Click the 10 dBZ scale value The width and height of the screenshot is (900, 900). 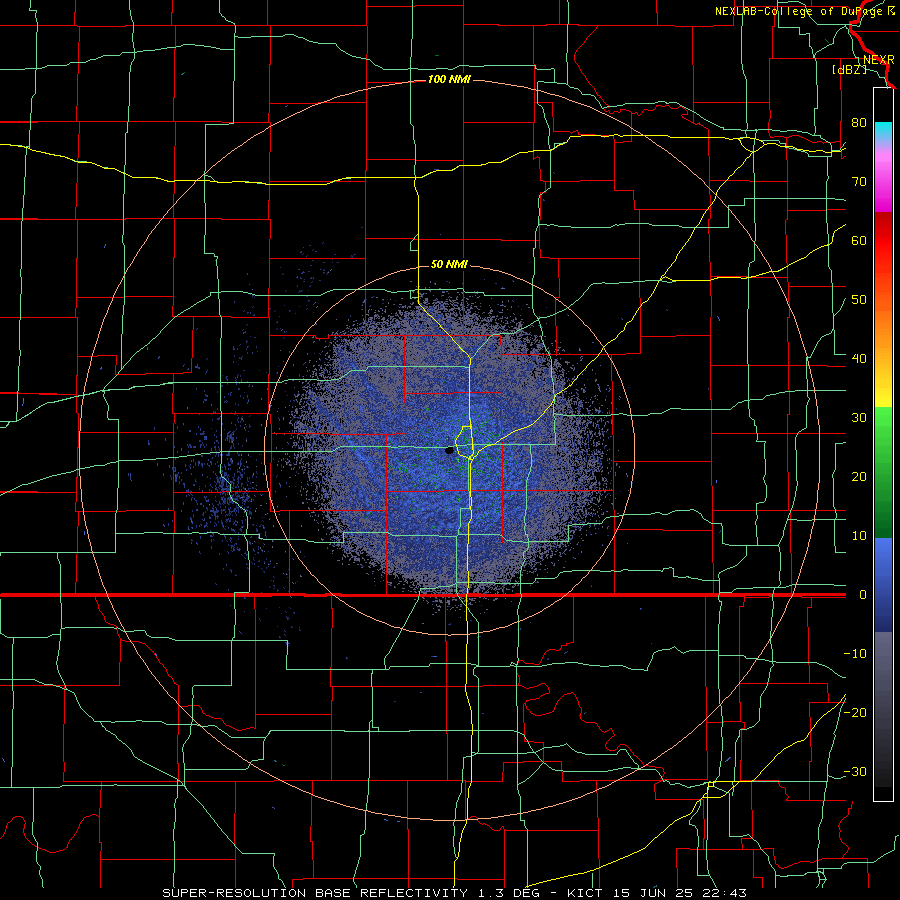pyautogui.click(x=859, y=536)
